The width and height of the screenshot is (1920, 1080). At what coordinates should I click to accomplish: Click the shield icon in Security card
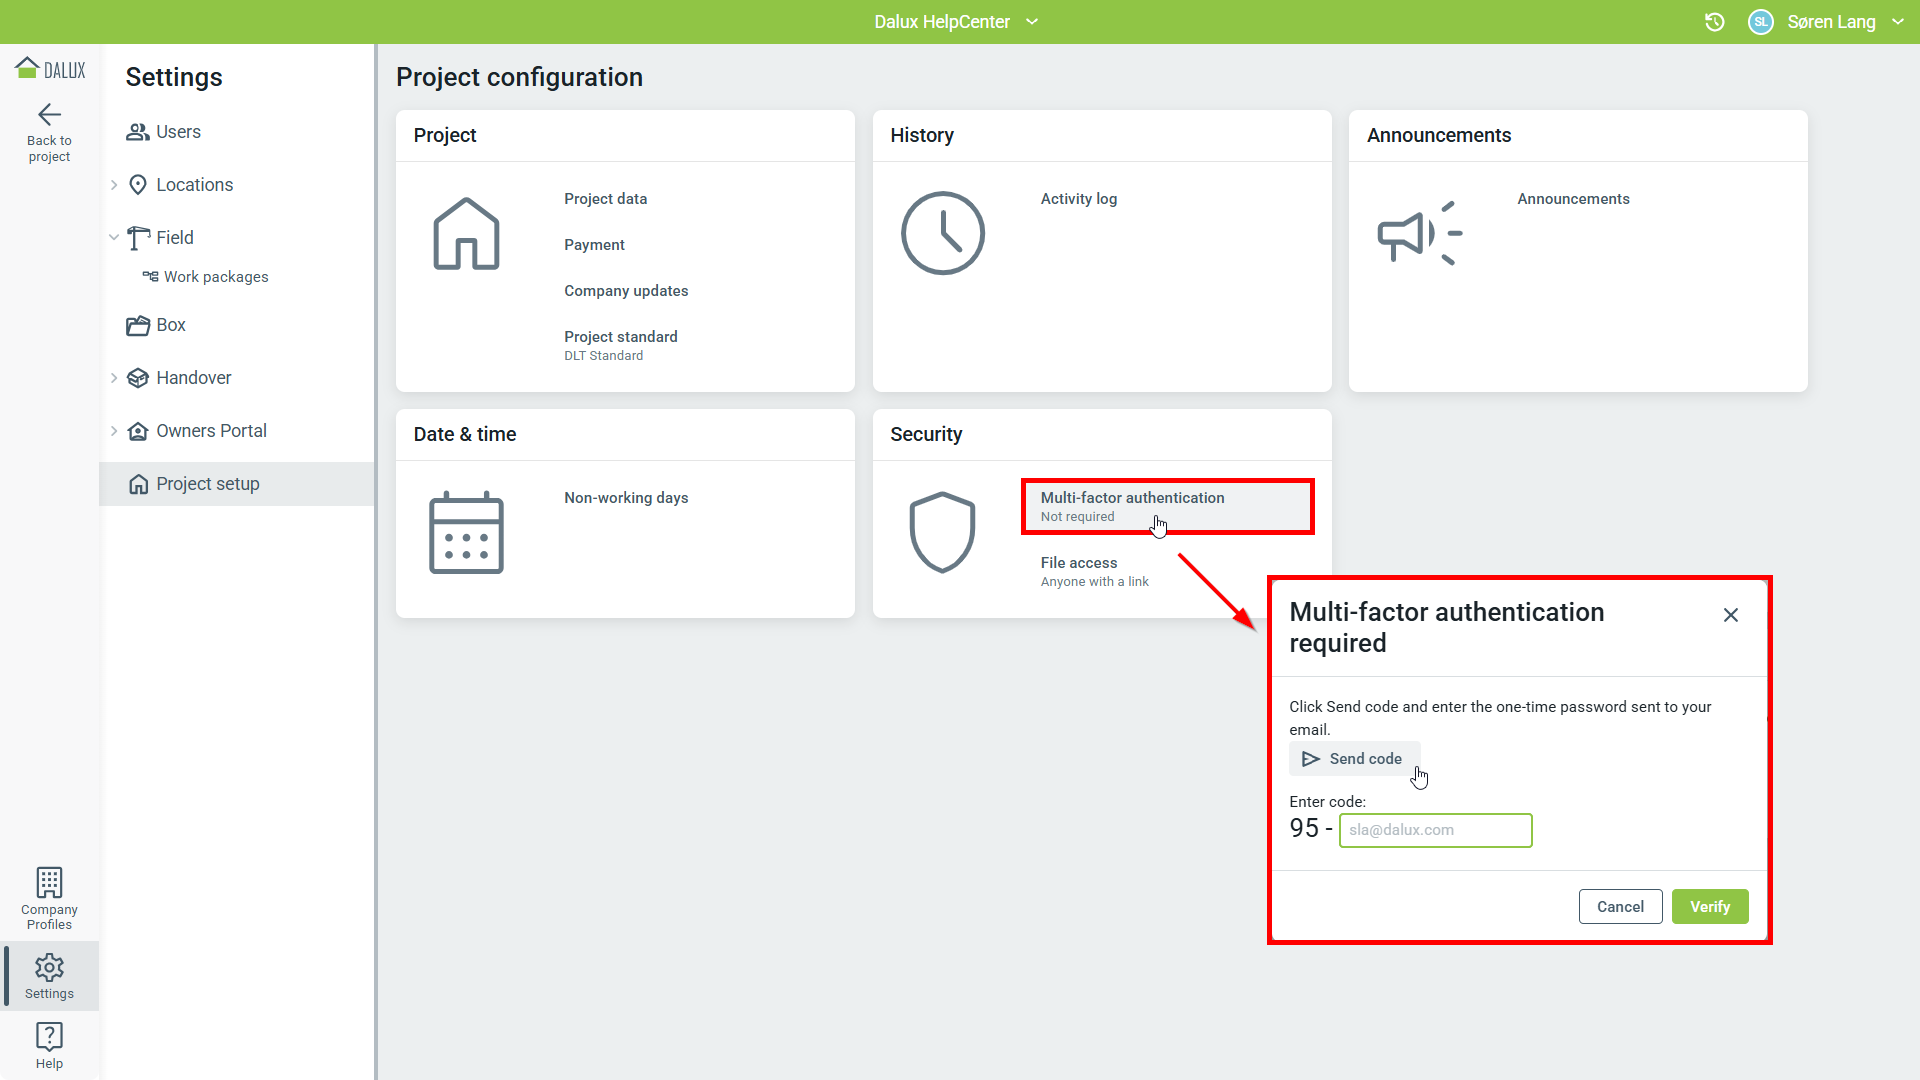pos(941,532)
